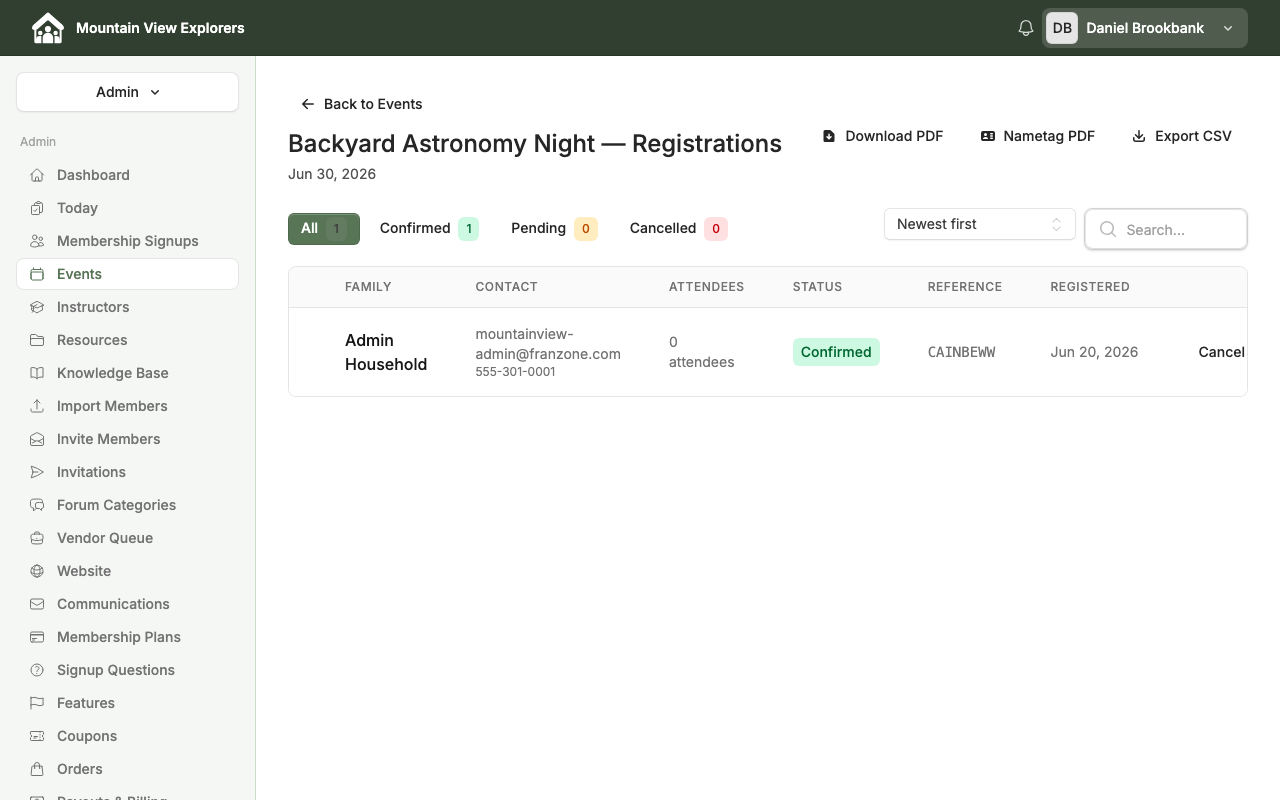Click the Membership Signups people icon

pos(37,241)
